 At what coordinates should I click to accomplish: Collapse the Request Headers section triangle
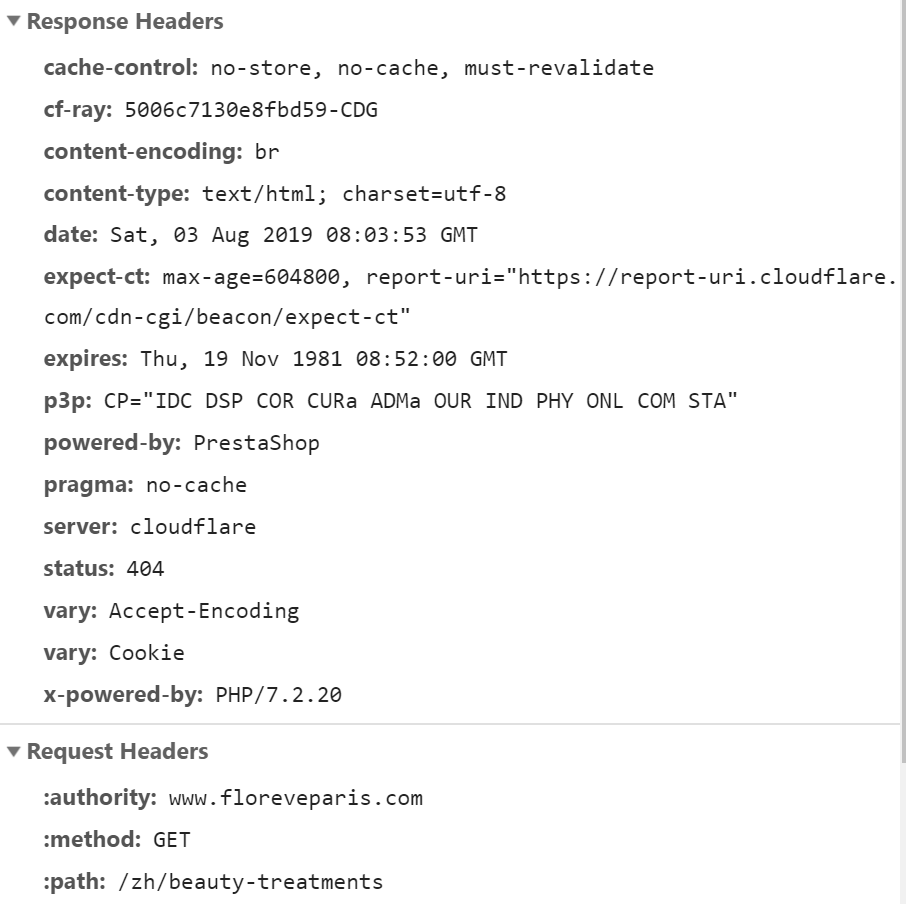[13, 752]
